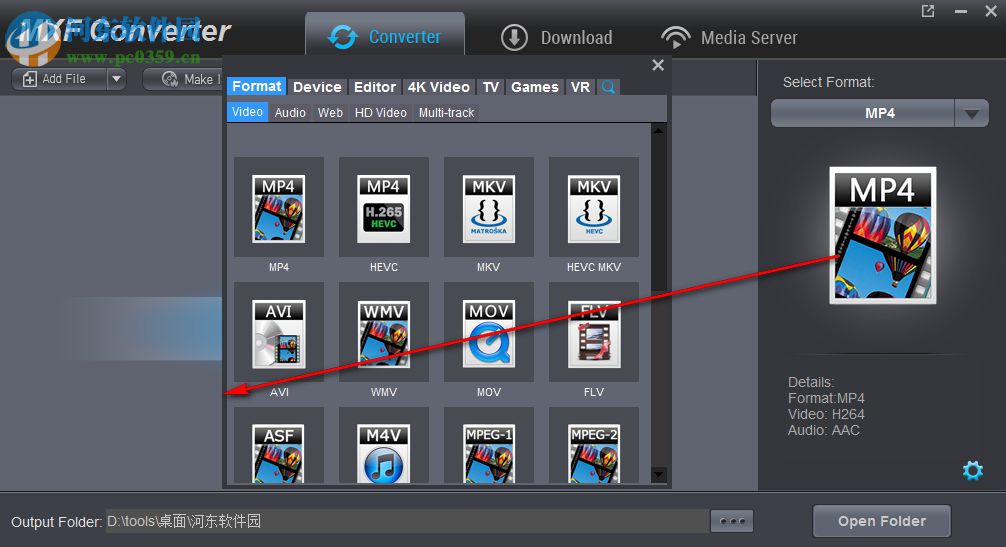Switch to the Audio sub-tab

tap(290, 112)
